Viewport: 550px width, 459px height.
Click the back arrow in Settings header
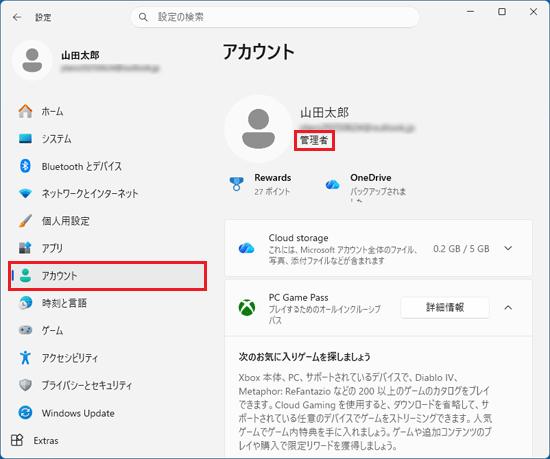[x=17, y=17]
